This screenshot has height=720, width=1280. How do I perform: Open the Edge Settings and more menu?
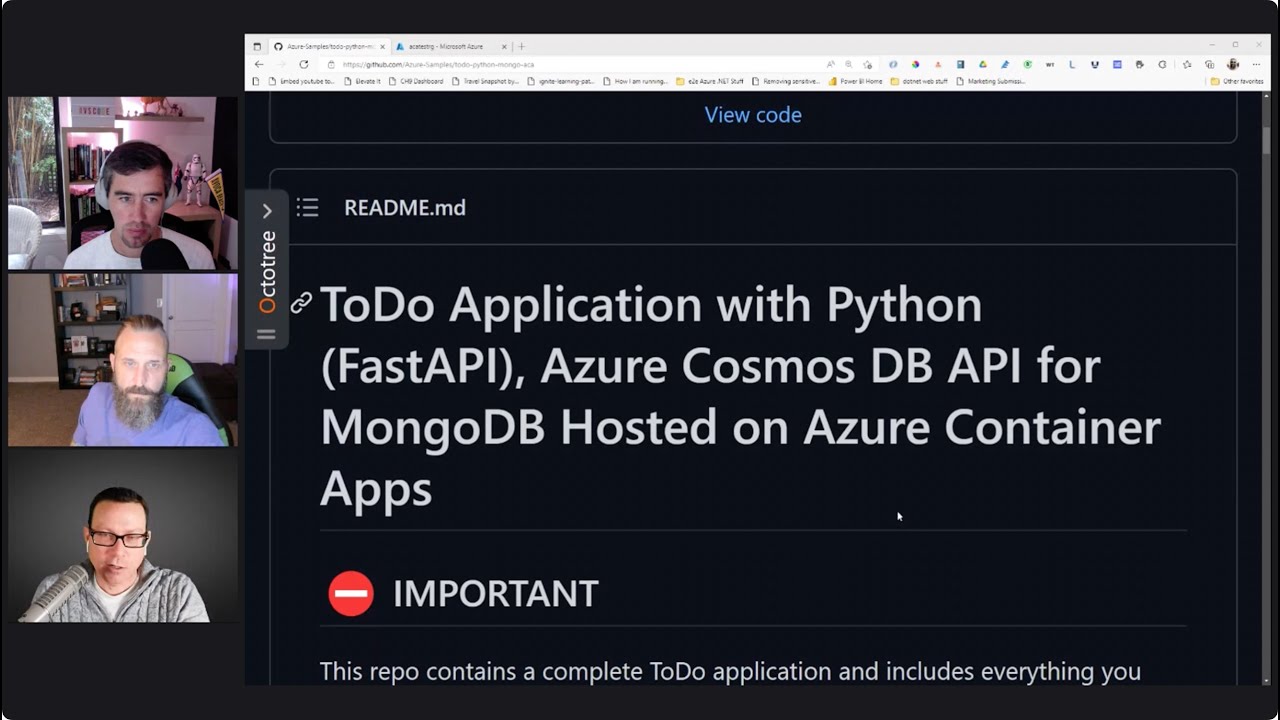(x=1256, y=64)
